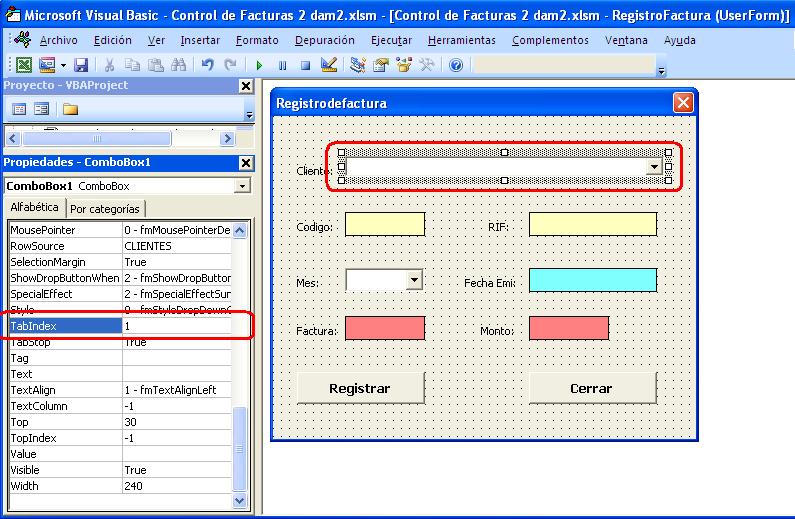
Task: Click the Registrar button on the form
Action: [360, 388]
